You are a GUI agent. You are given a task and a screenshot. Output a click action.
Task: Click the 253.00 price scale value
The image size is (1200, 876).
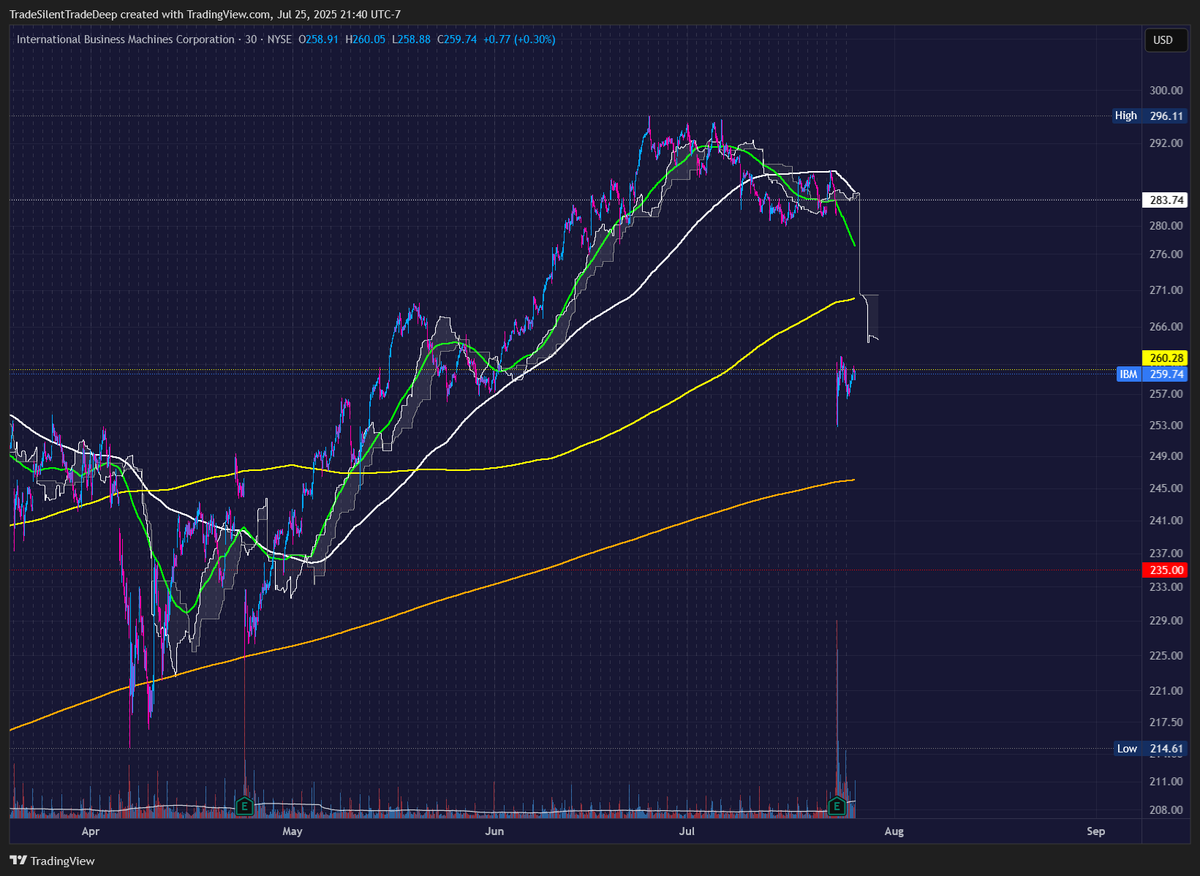click(x=1165, y=425)
